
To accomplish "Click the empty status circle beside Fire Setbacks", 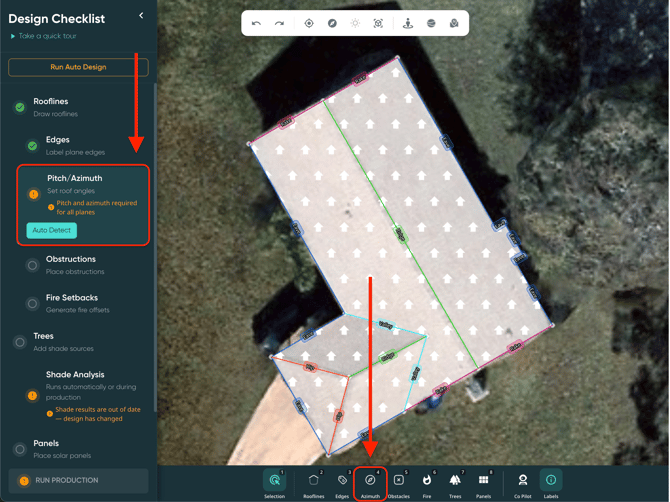I will [32, 304].
